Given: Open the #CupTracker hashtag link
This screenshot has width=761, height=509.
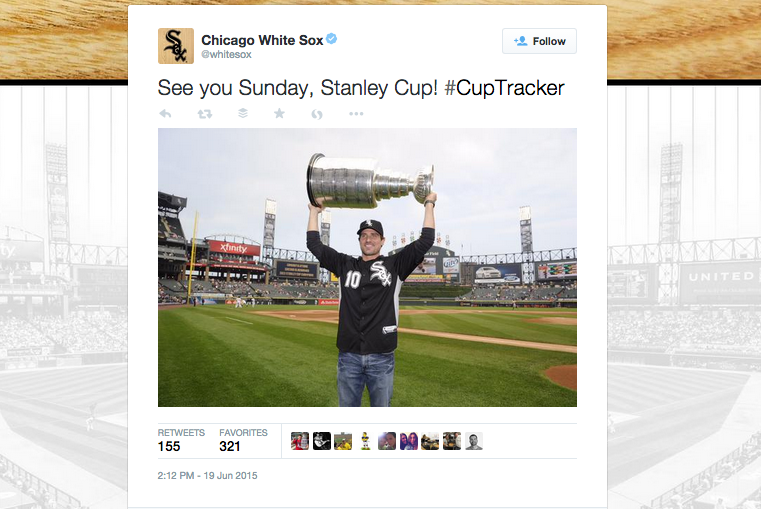Looking at the screenshot, I should [x=504, y=88].
